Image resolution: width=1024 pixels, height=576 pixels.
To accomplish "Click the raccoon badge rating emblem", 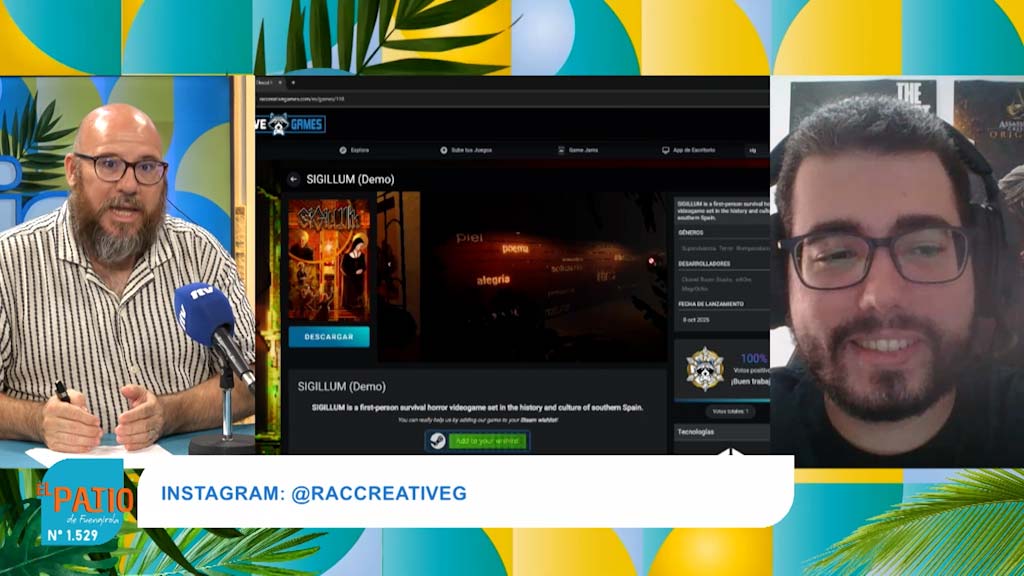I will [x=705, y=369].
